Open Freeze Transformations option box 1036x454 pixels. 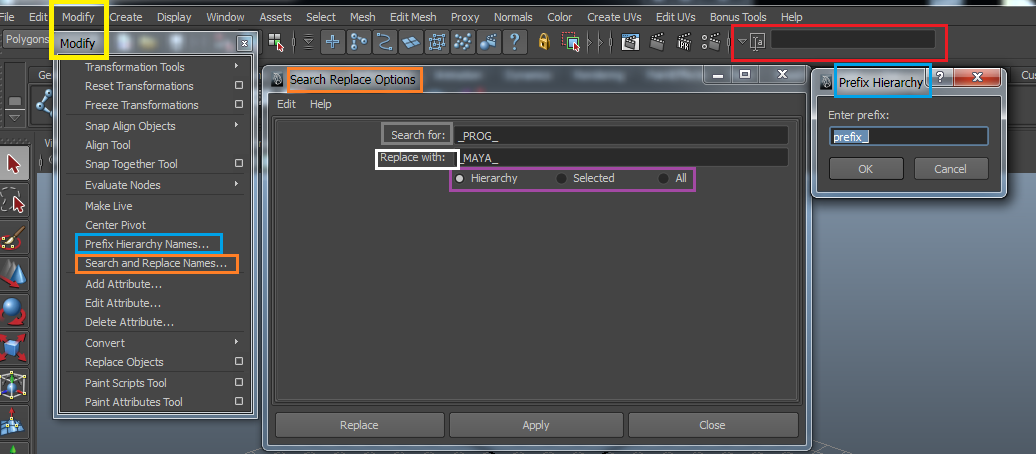[x=239, y=105]
